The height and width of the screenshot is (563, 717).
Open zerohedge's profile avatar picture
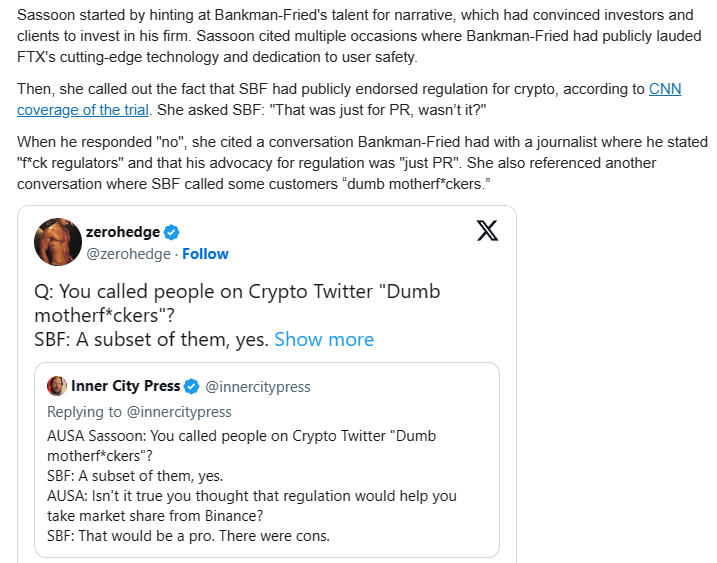coord(58,242)
